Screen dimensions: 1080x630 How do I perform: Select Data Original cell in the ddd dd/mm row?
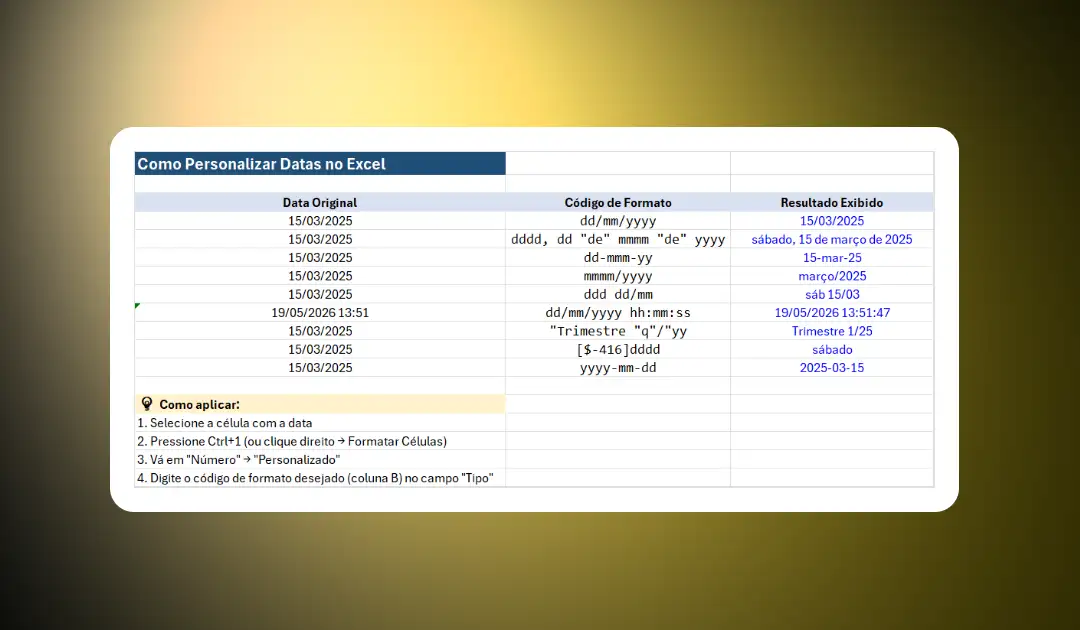pyautogui.click(x=320, y=294)
